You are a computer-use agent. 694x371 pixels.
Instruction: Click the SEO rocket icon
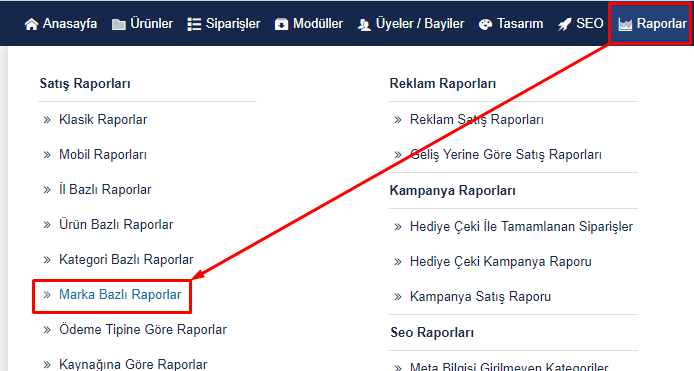565,24
